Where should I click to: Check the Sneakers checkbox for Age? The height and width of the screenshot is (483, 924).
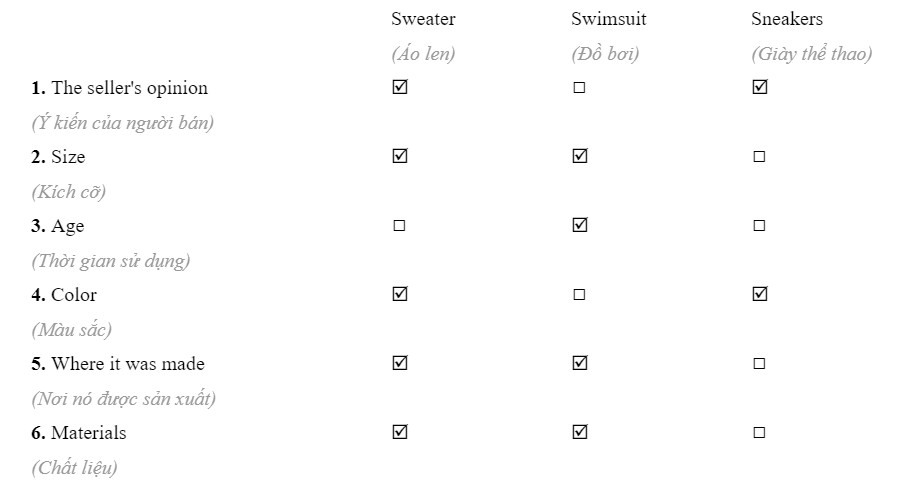[759, 226]
